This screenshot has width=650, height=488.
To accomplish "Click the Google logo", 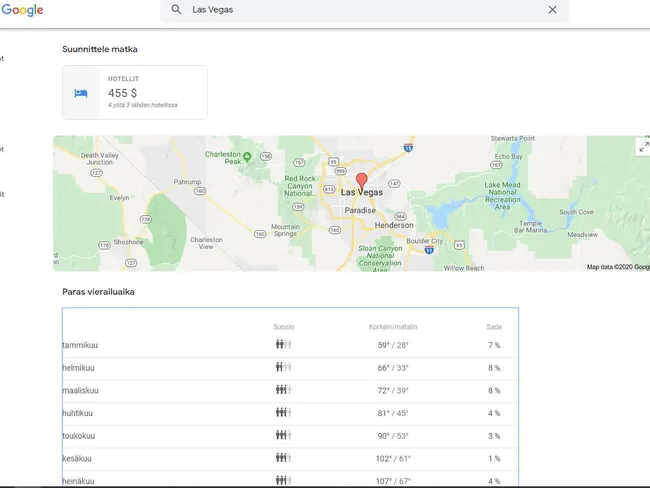I will (x=22, y=10).
